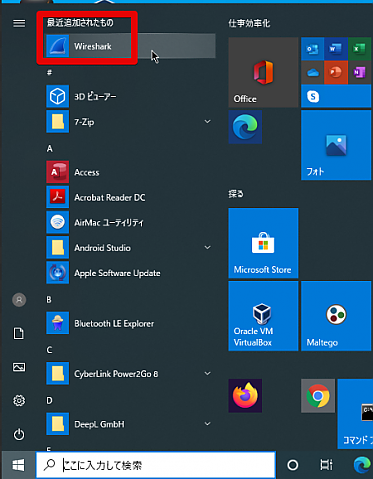Click the 'C' letter group header
373x479 pixels.
tap(49, 350)
